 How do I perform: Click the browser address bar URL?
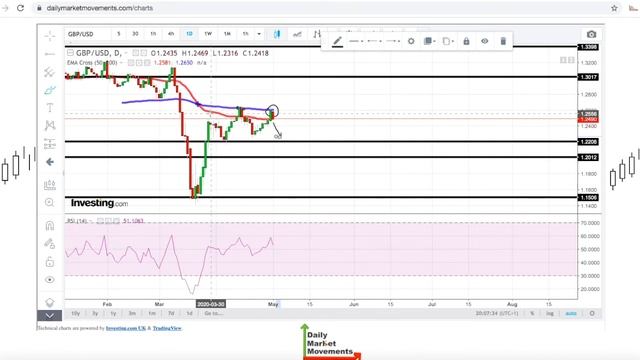(100, 8)
